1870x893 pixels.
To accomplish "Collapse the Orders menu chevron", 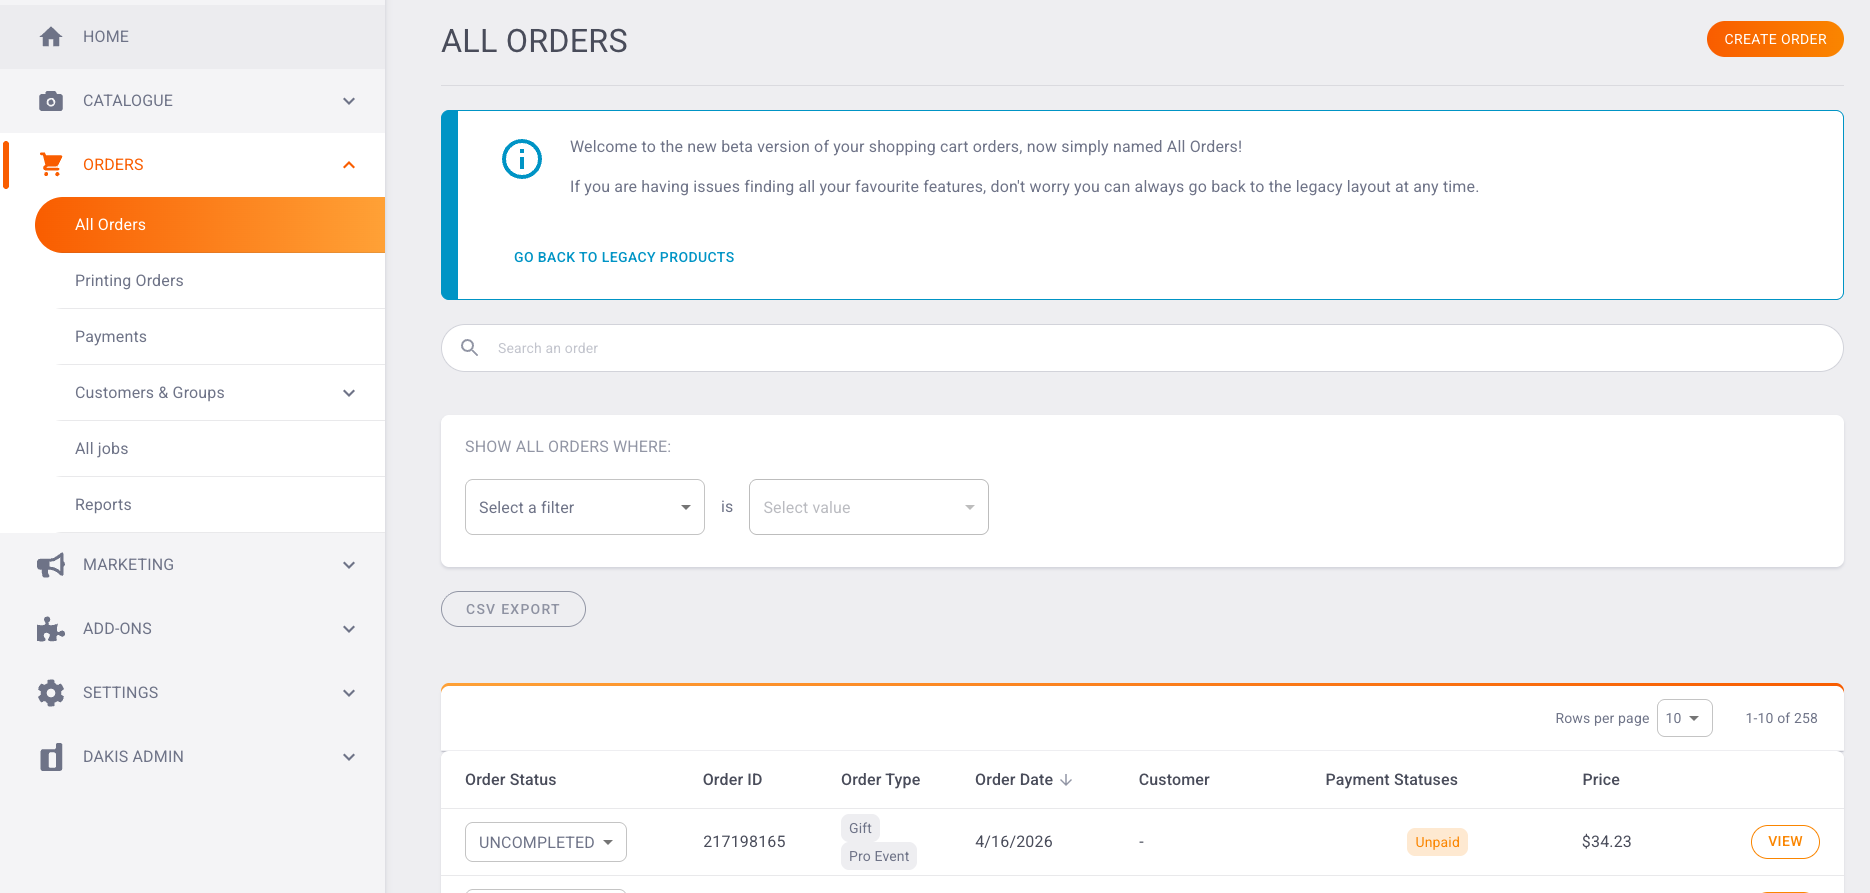I will click(349, 165).
